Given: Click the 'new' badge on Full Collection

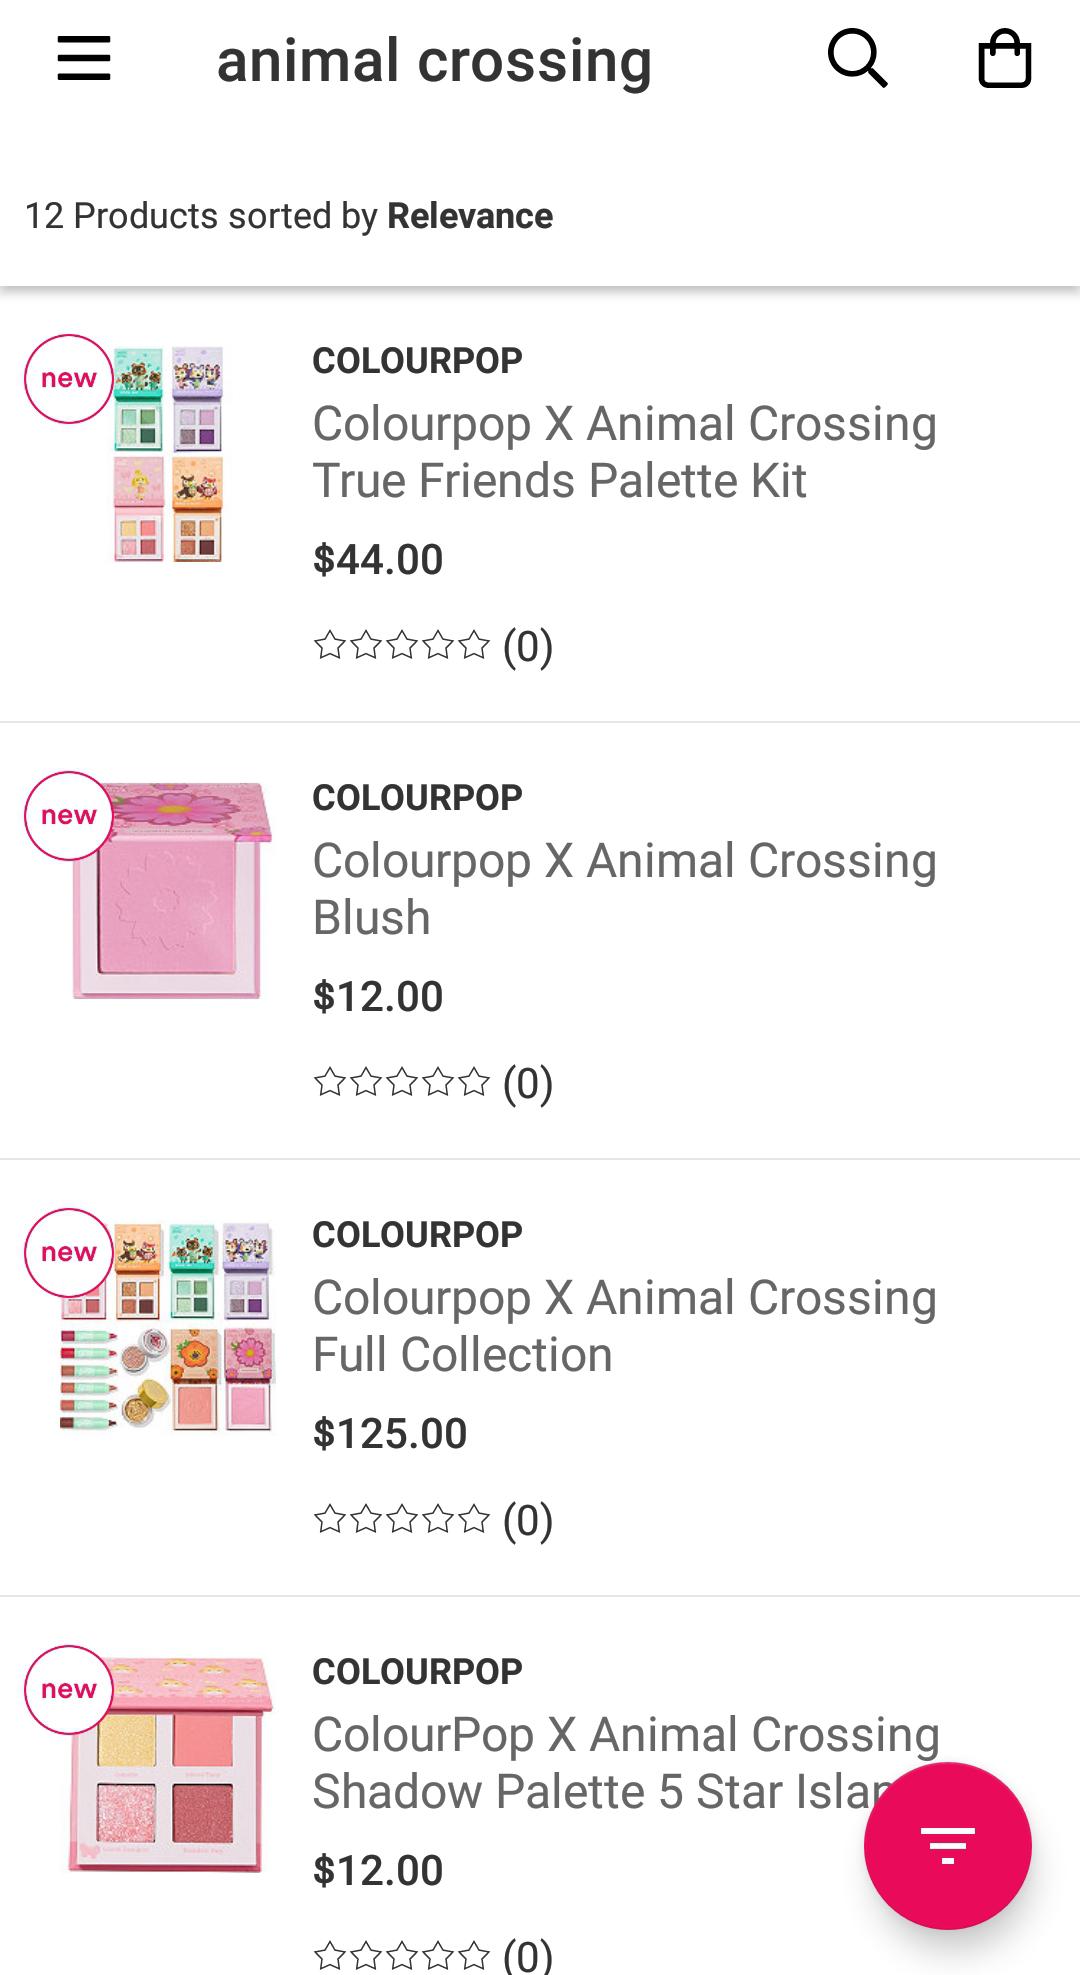Looking at the screenshot, I should 67,1252.
